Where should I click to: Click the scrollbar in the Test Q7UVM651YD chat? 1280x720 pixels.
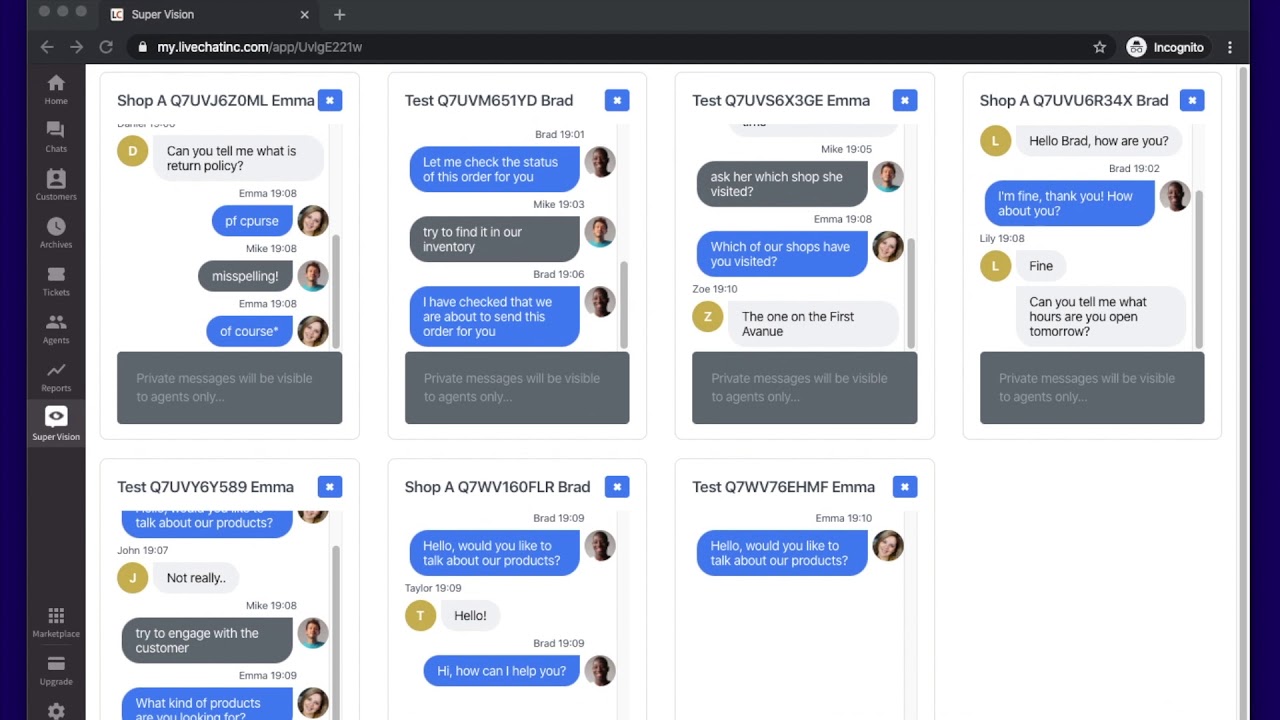624,305
